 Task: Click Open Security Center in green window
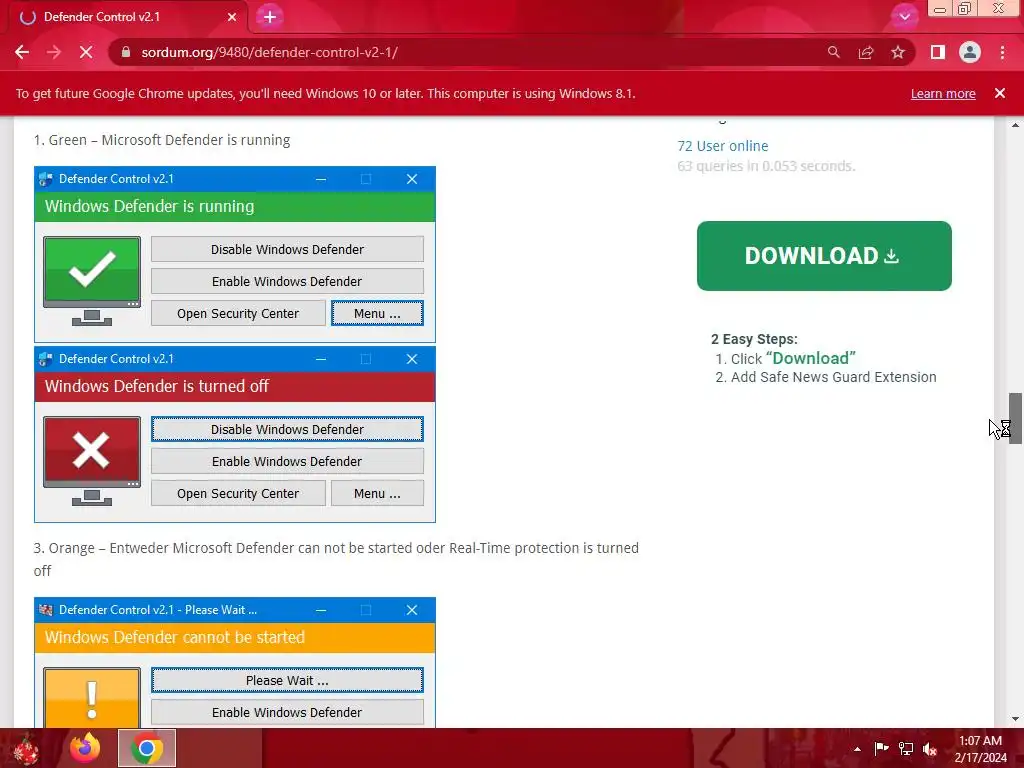[x=238, y=313]
